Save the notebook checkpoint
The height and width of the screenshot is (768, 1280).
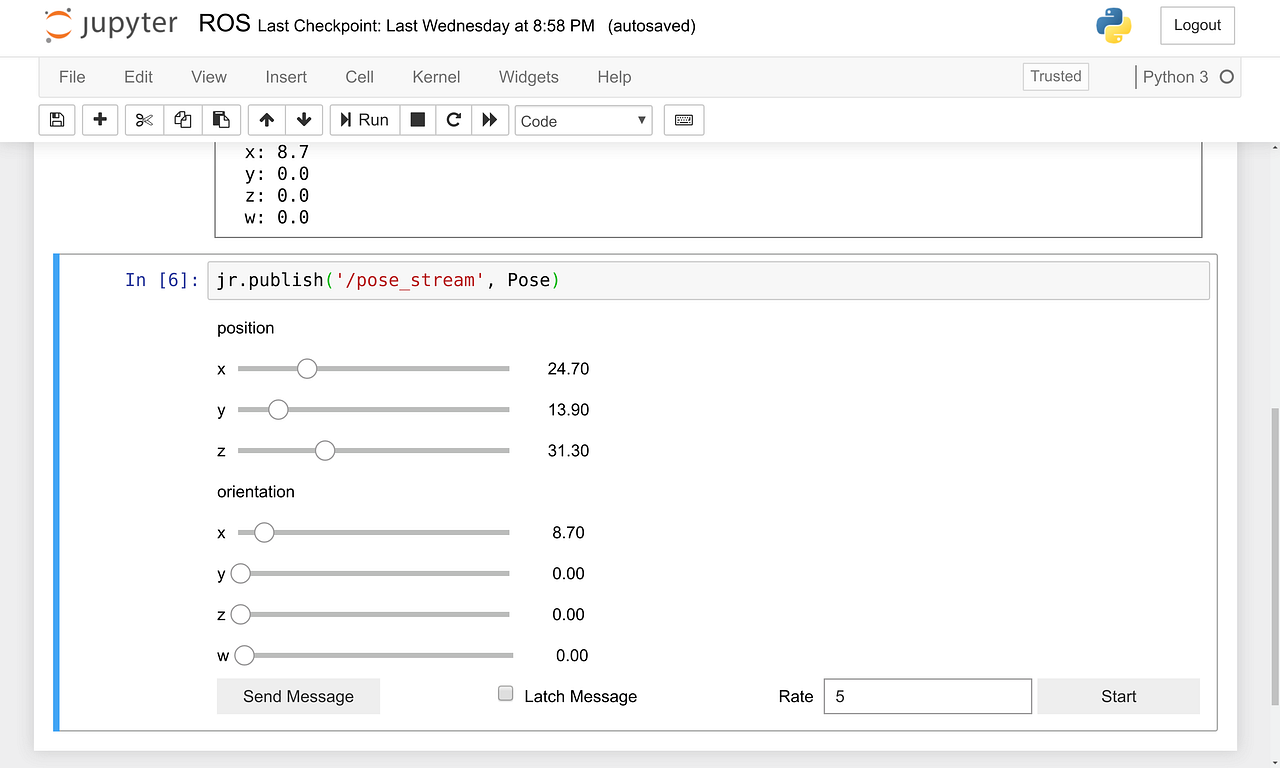(x=56, y=119)
